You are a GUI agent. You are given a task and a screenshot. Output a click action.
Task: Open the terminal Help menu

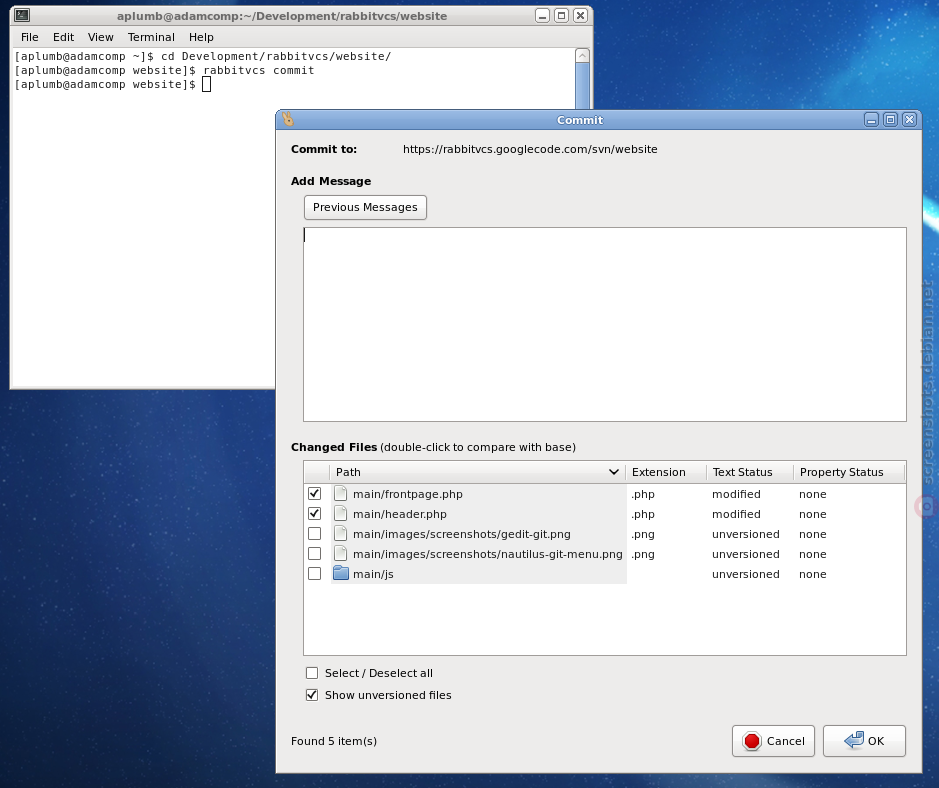201,37
